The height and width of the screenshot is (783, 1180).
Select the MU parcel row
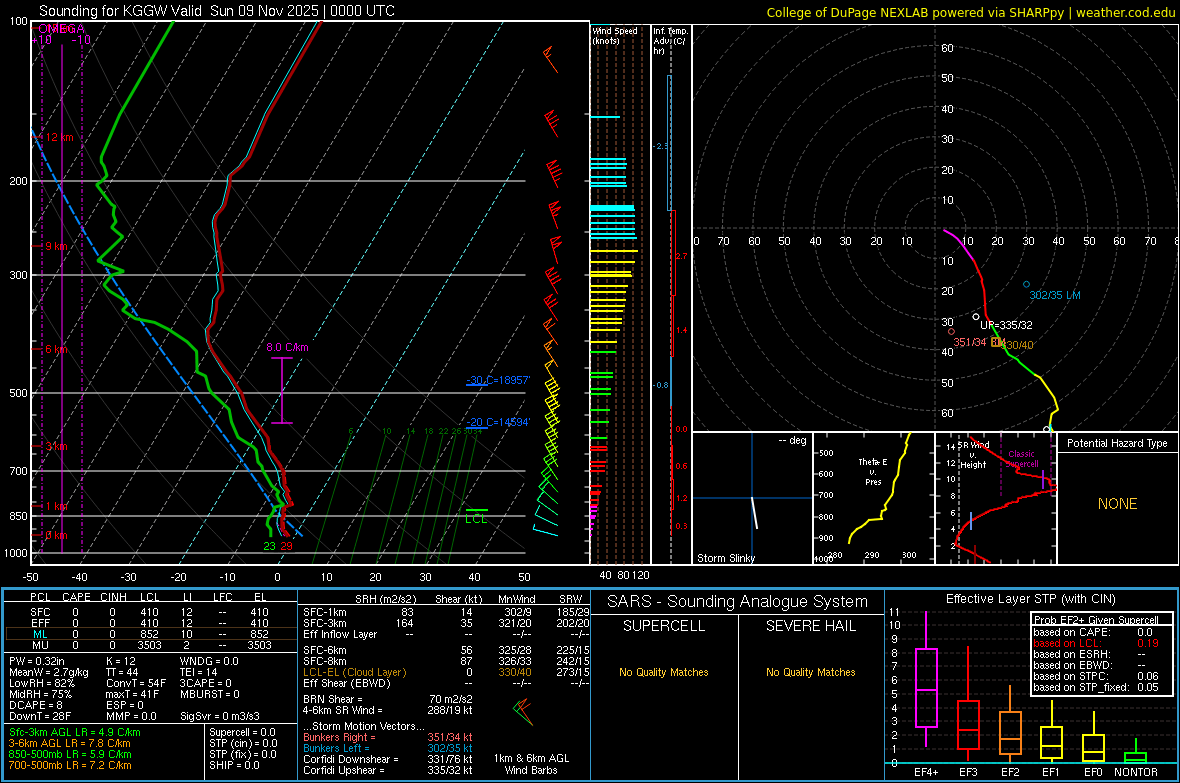pos(150,645)
